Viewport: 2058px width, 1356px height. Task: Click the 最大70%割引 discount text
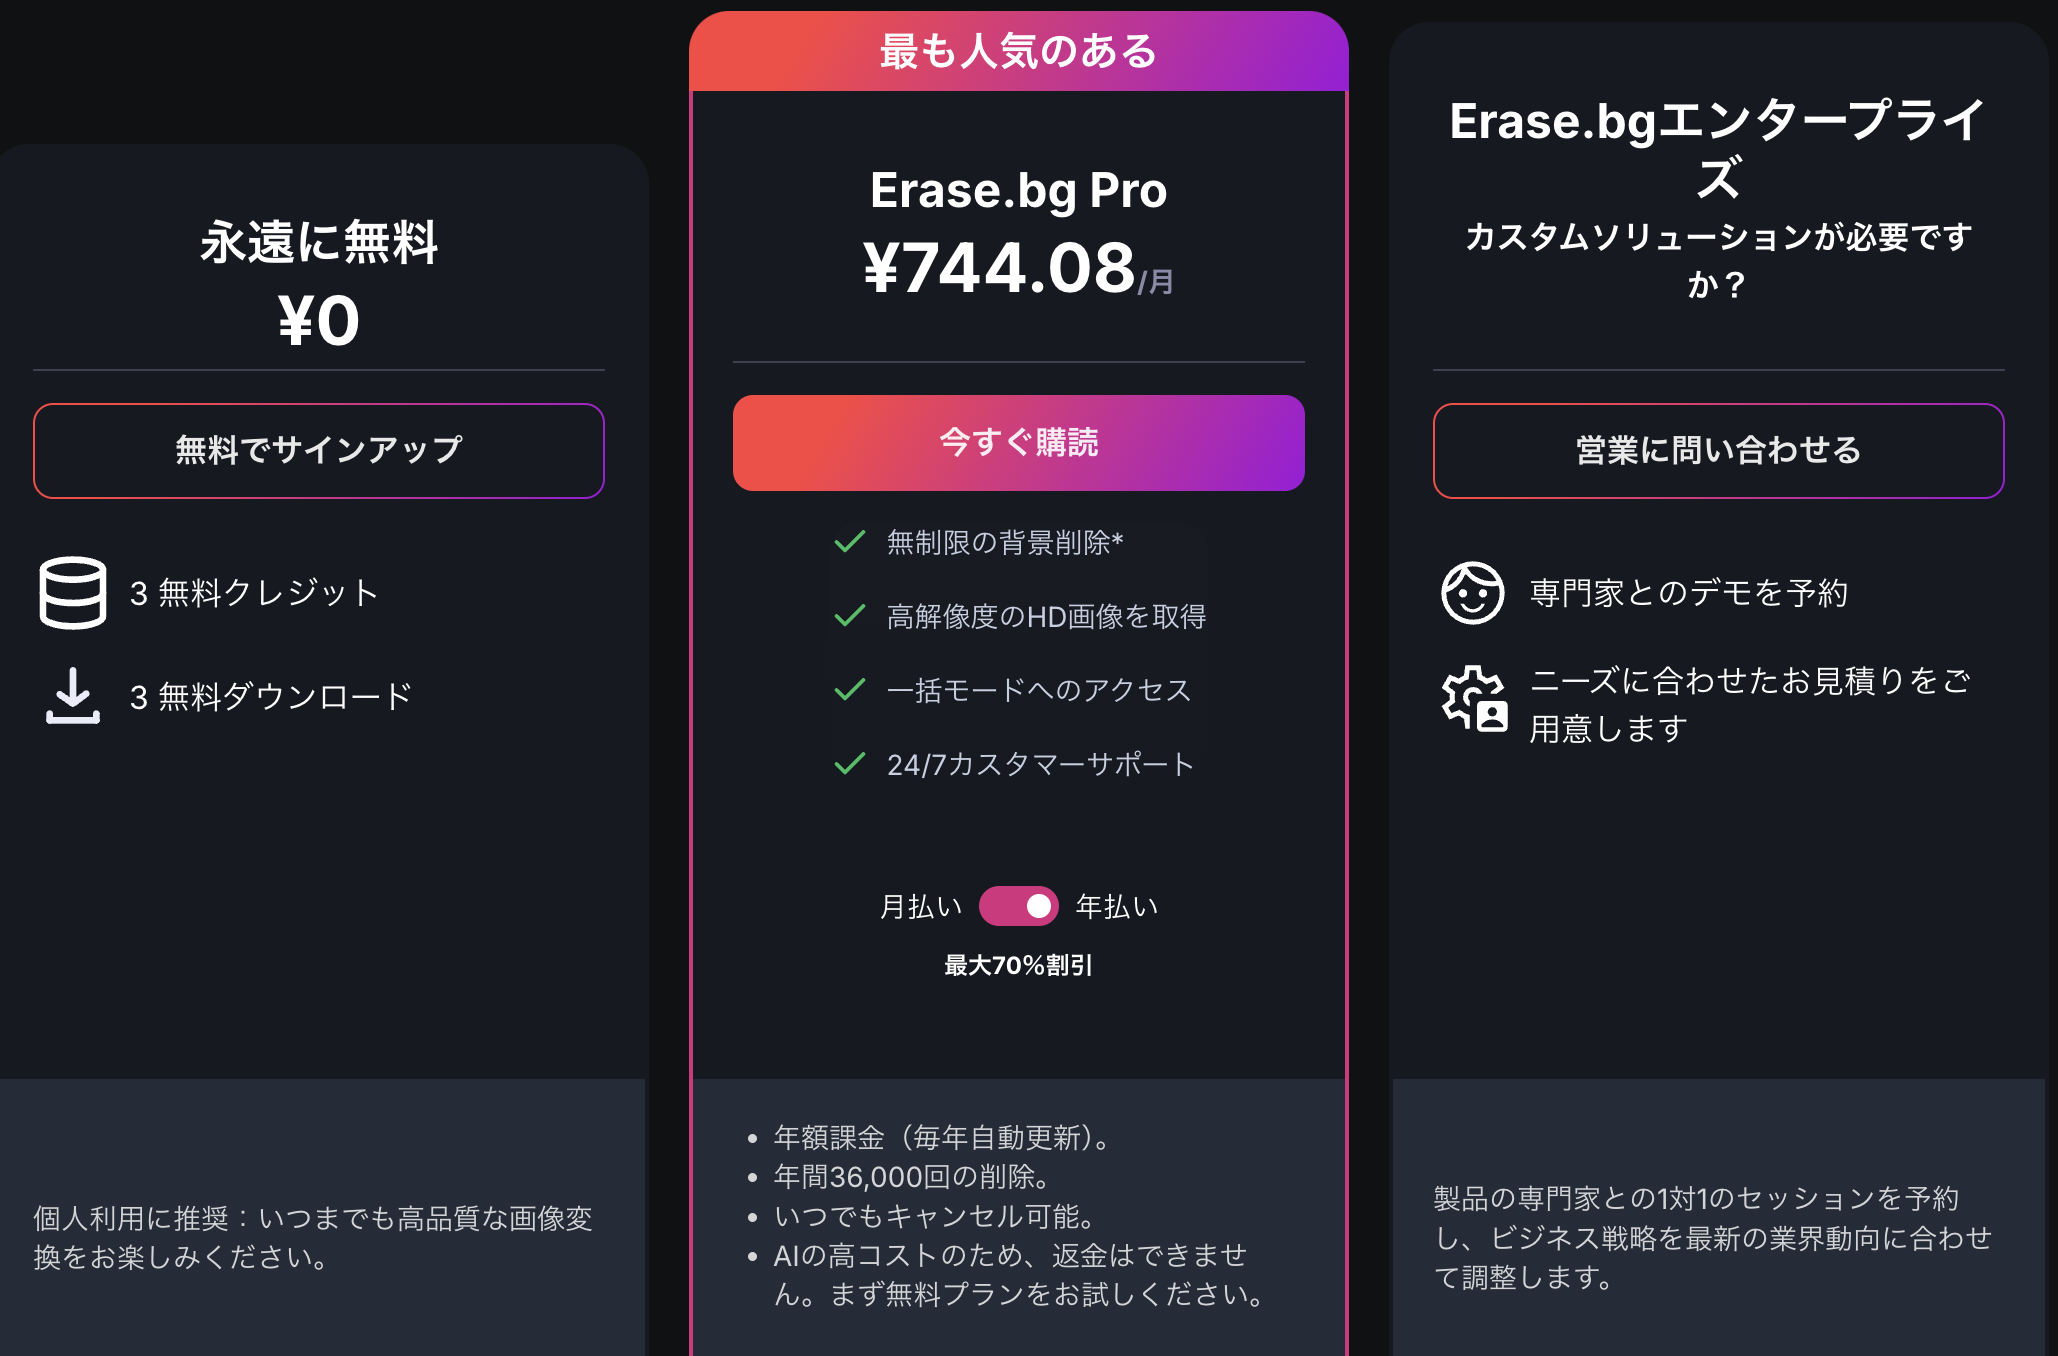[x=1018, y=966]
